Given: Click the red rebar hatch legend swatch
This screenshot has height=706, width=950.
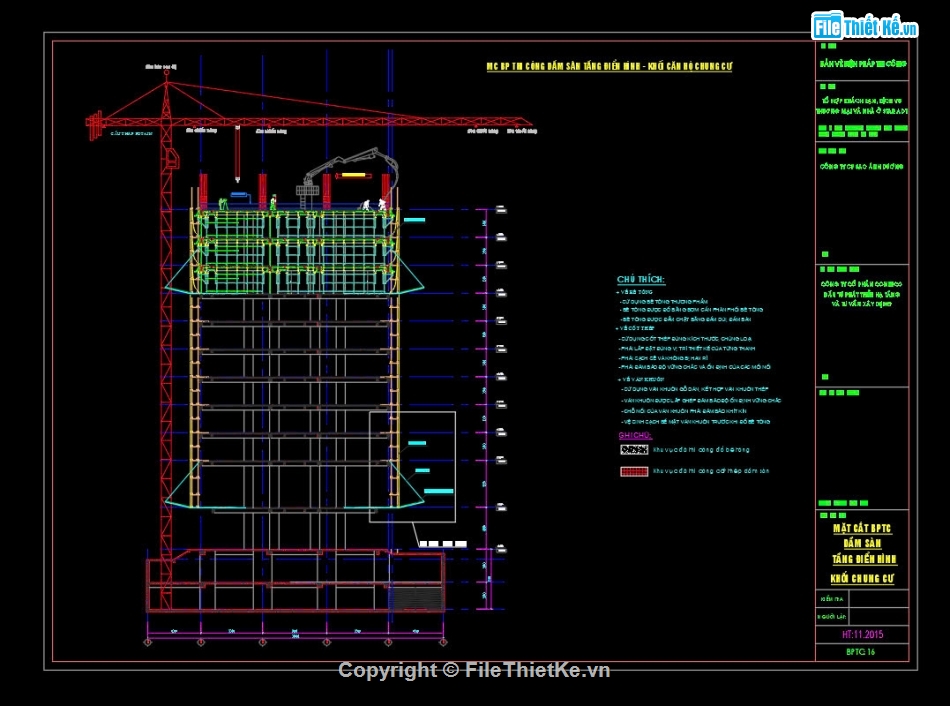Looking at the screenshot, I should (x=634, y=471).
